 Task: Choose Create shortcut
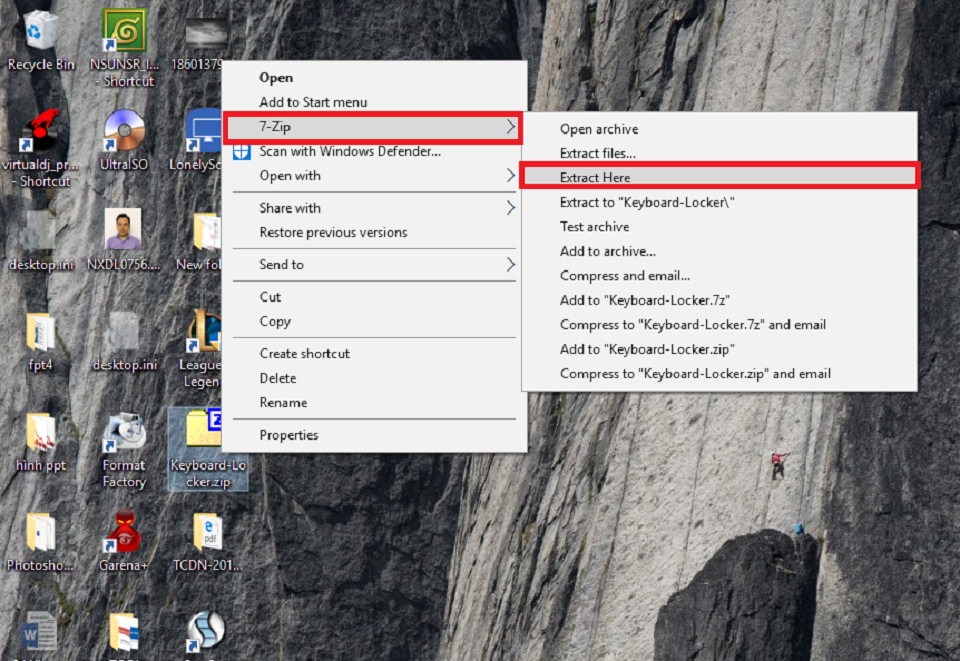pos(374,354)
